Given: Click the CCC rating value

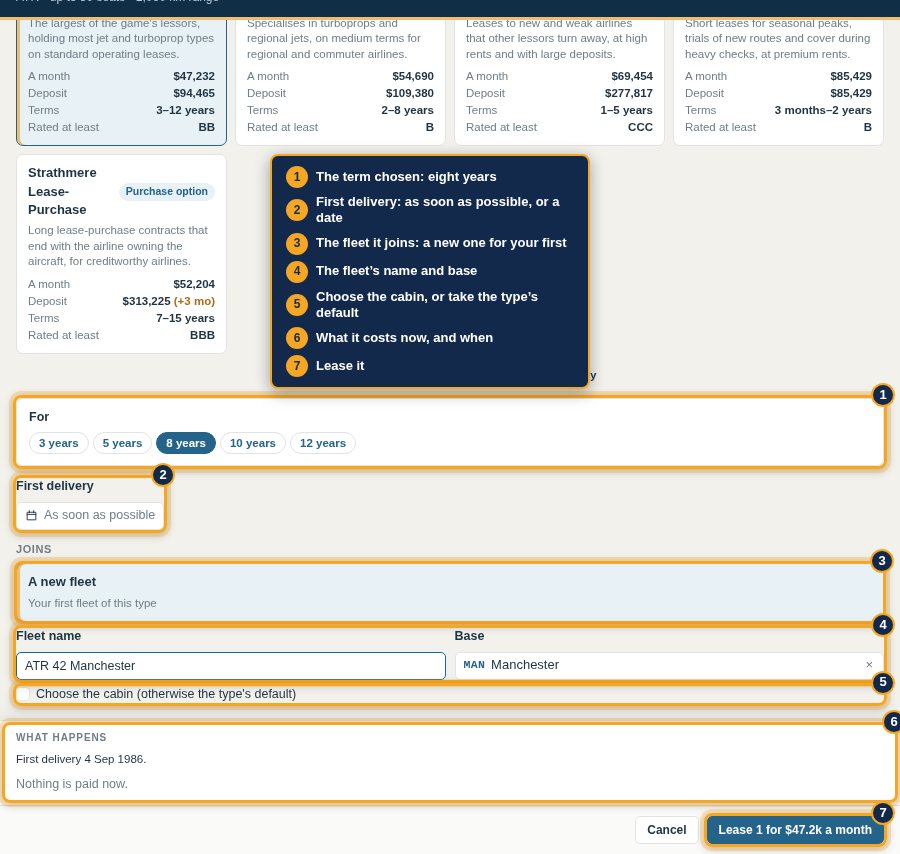Looking at the screenshot, I should click(641, 127).
